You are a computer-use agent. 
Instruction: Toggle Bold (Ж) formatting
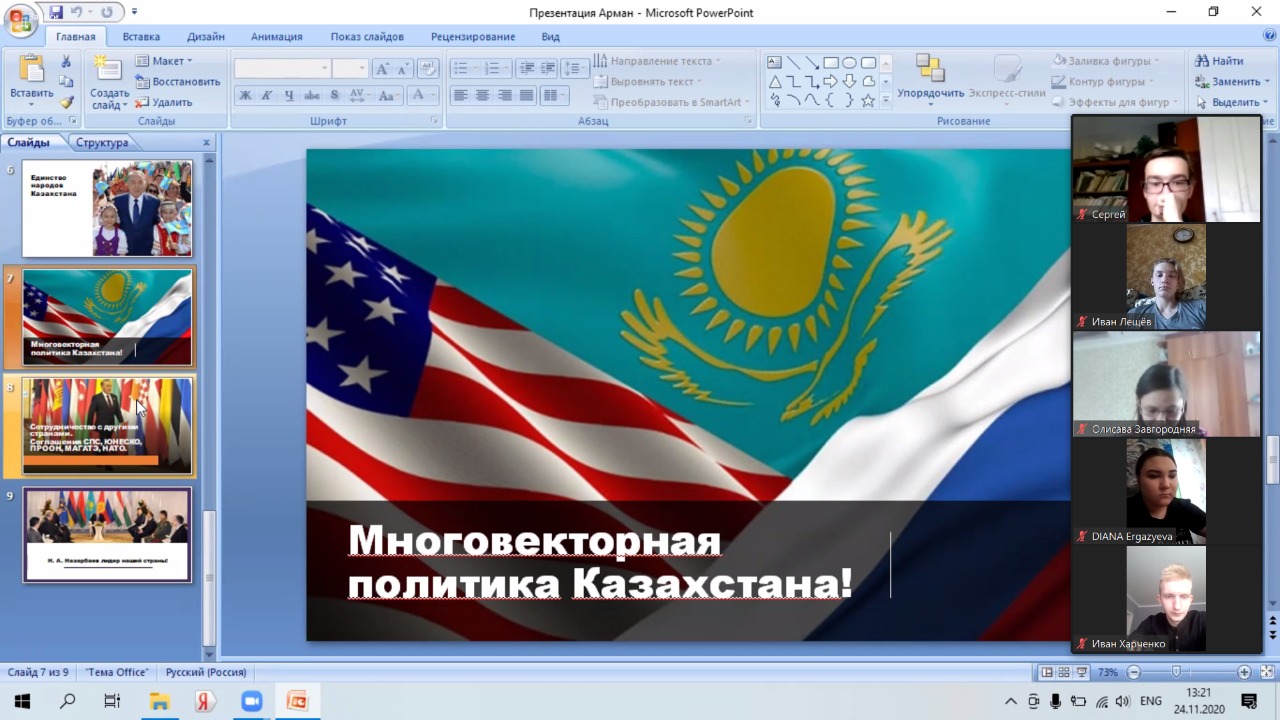[x=245, y=96]
